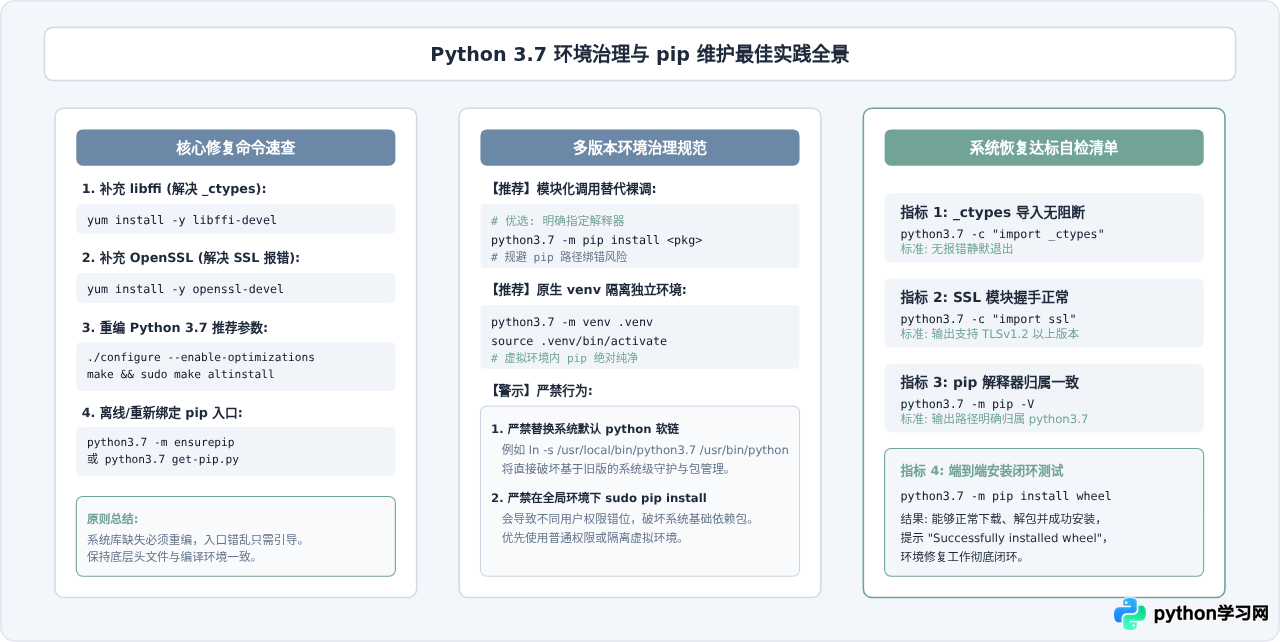Select the '系统恢复达标自检清单' header
Screen dimensions: 1280x642
coord(1044,148)
